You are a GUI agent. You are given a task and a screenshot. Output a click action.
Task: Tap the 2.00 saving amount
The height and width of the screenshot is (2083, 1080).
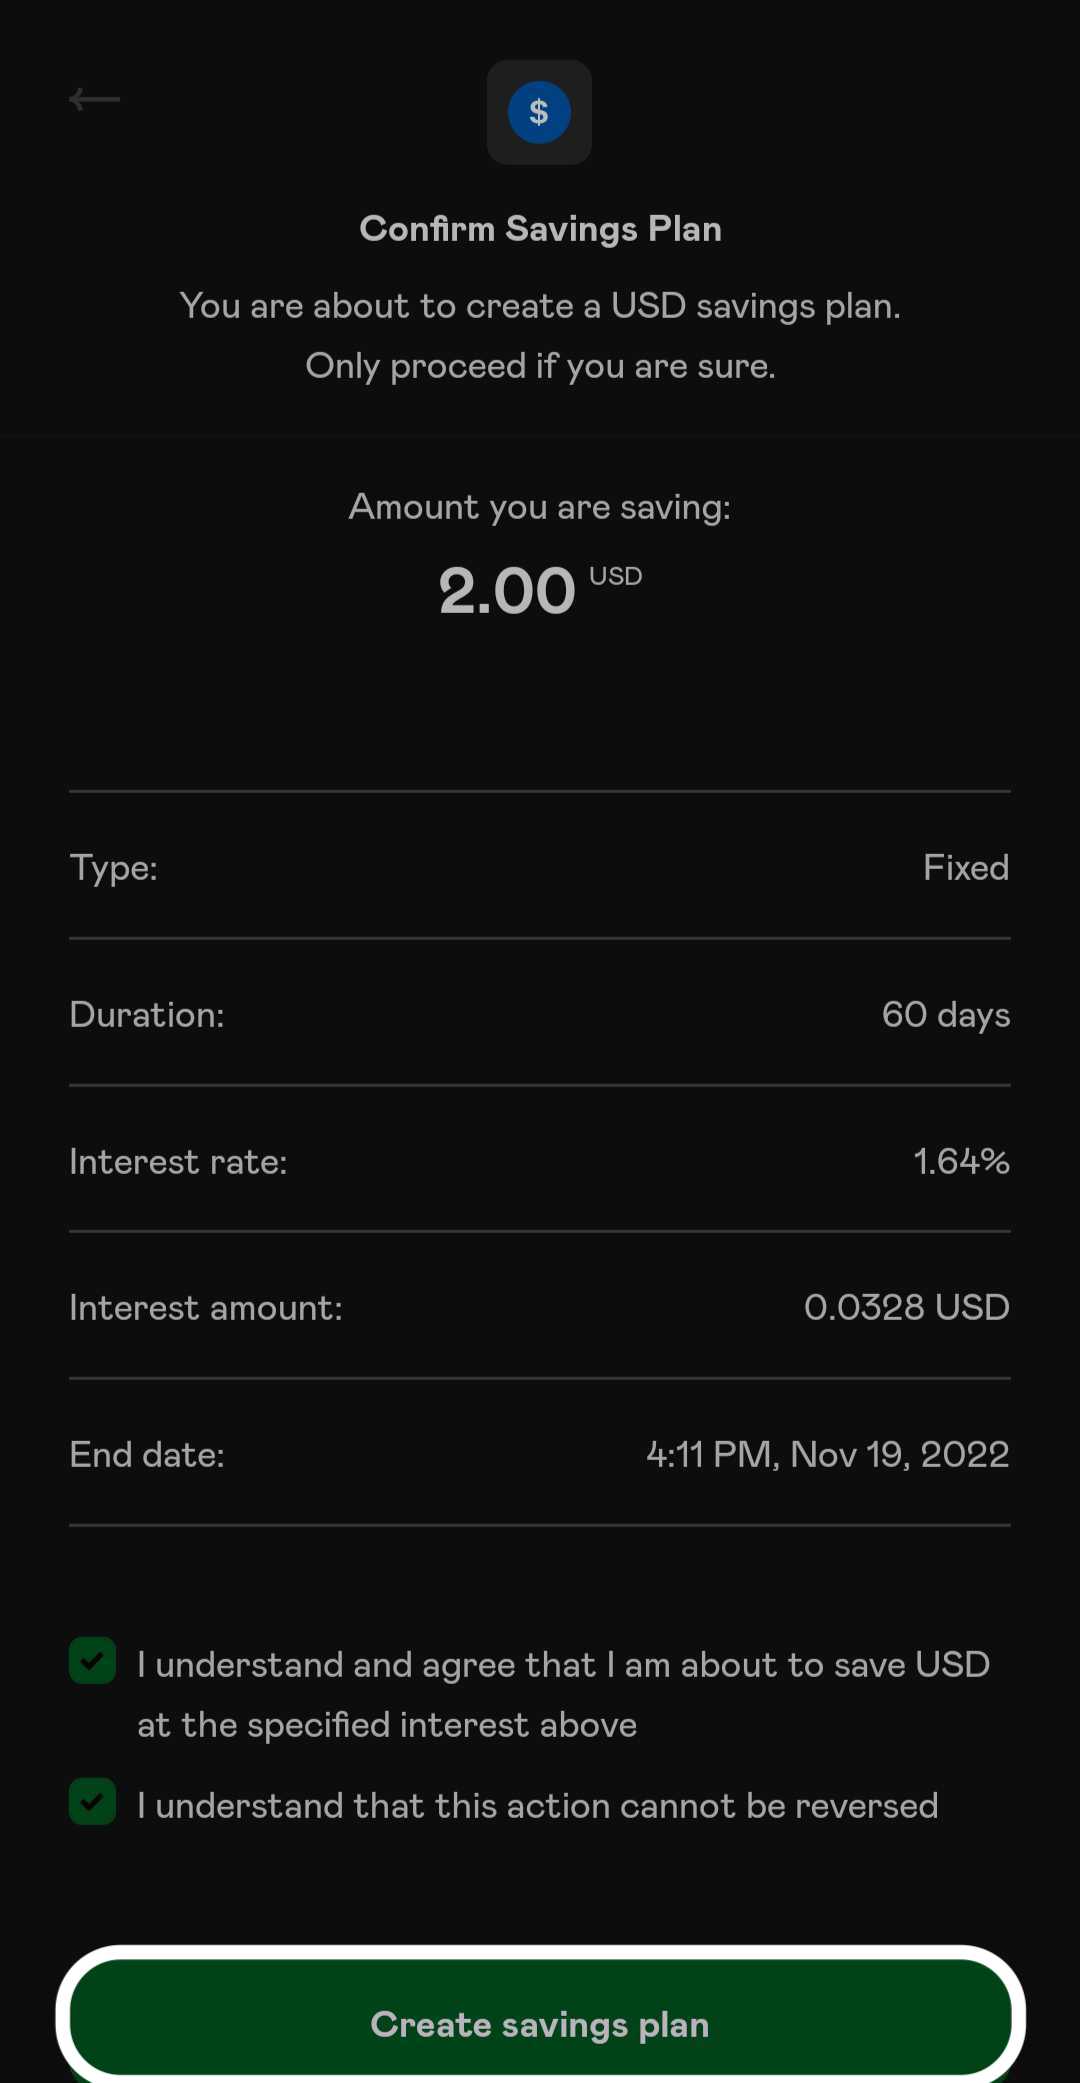(x=508, y=590)
